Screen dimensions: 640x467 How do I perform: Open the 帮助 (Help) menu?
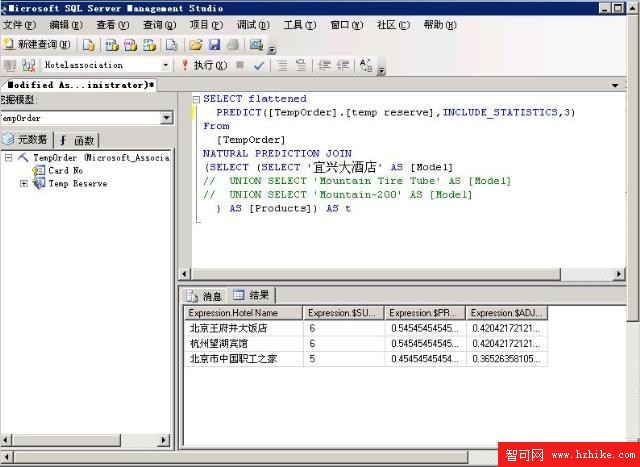440,25
